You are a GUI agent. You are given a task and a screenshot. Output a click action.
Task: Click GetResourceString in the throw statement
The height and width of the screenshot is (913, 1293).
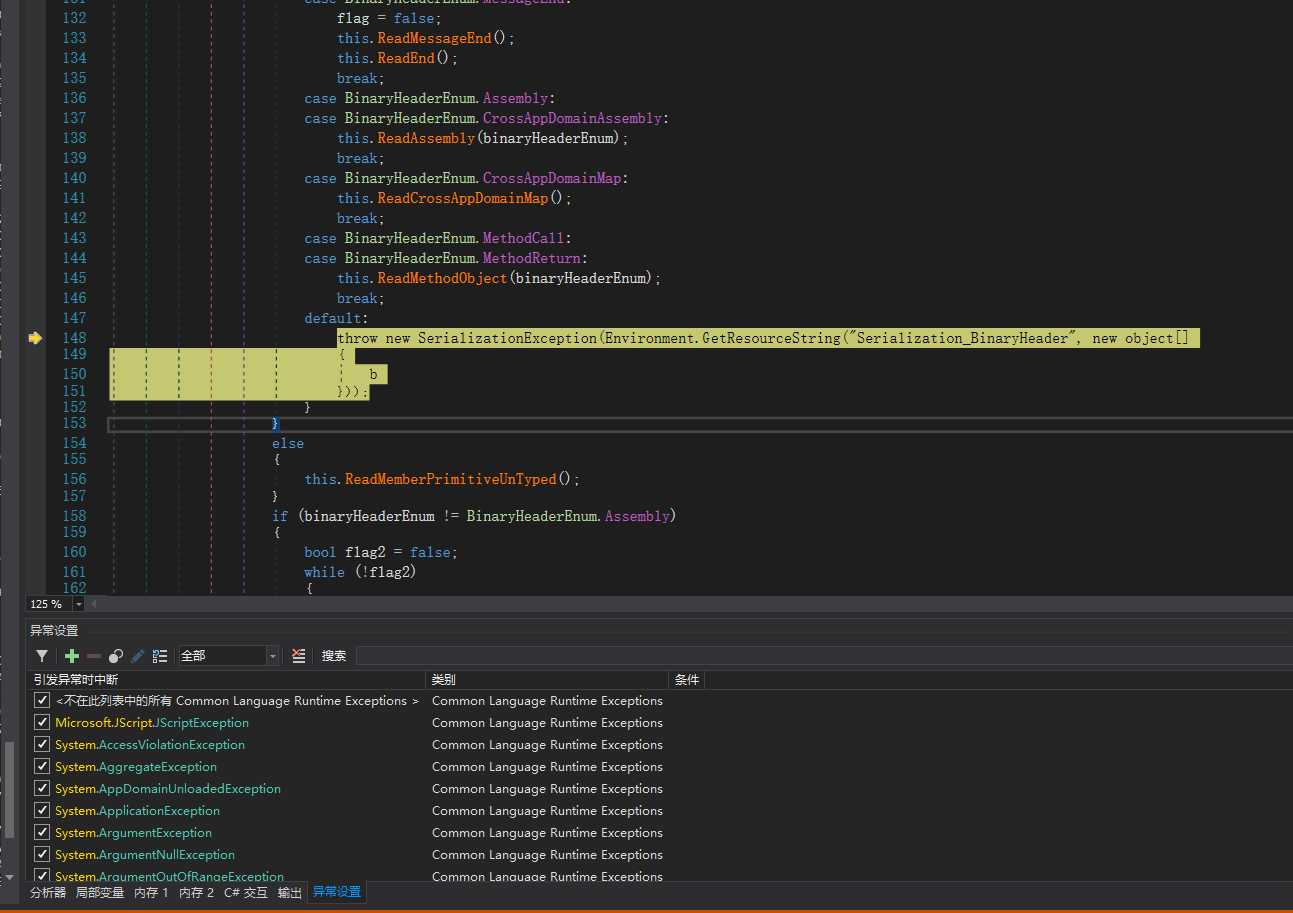771,338
